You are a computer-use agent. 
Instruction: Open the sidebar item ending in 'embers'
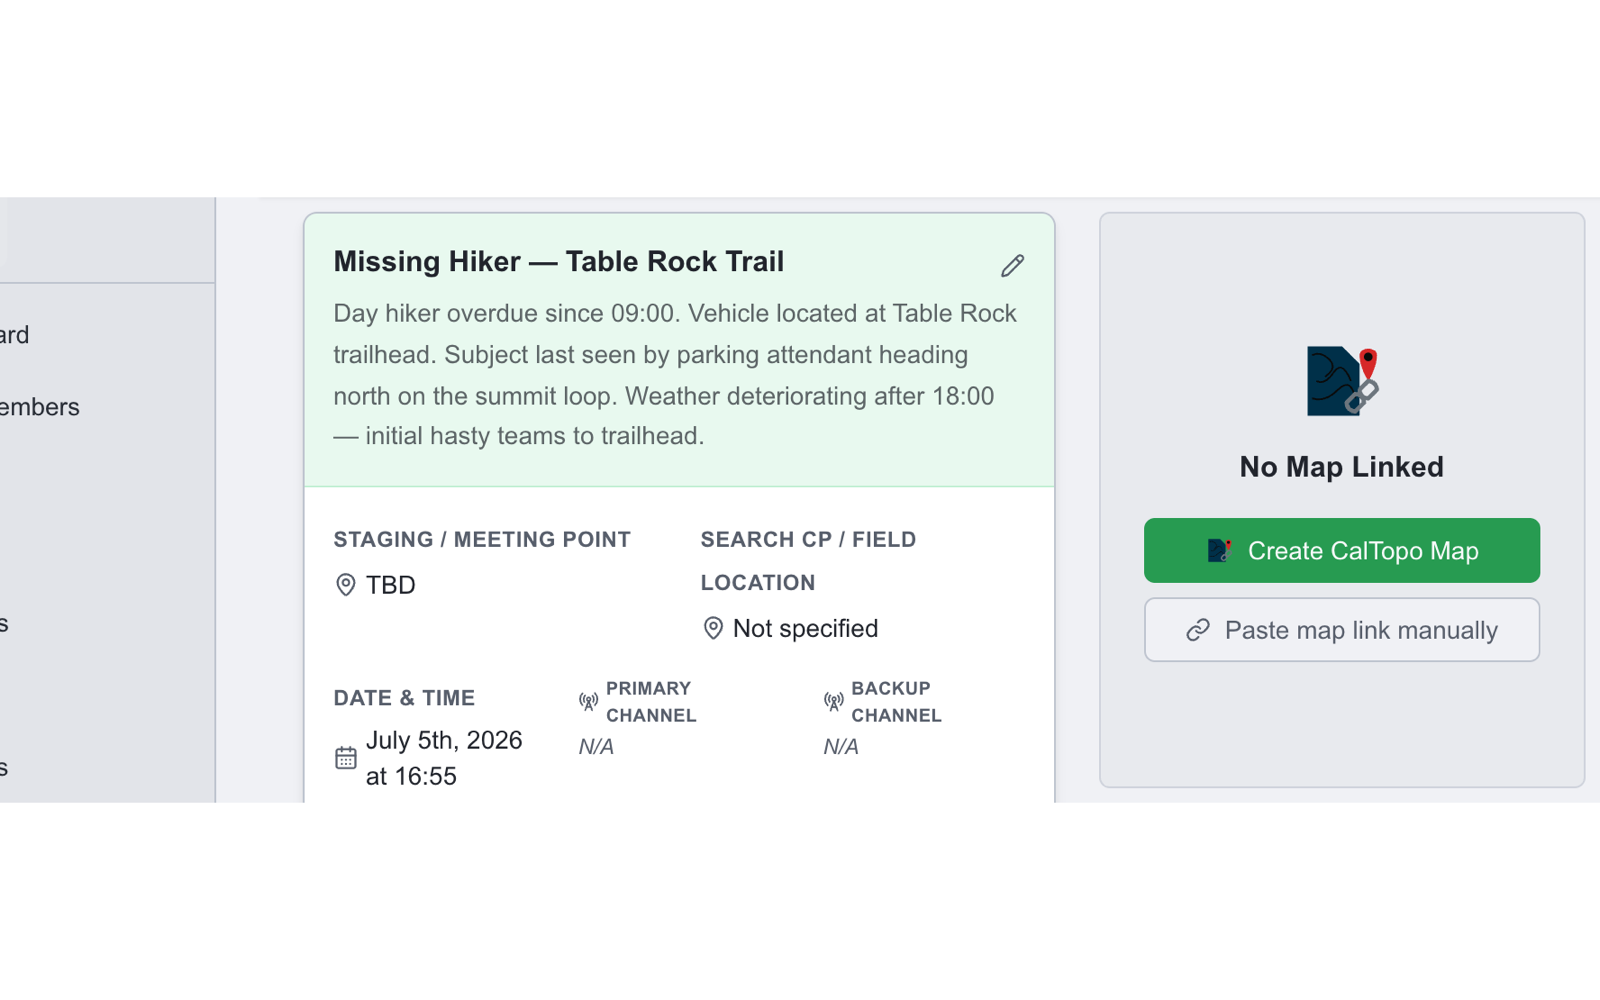pyautogui.click(x=39, y=407)
